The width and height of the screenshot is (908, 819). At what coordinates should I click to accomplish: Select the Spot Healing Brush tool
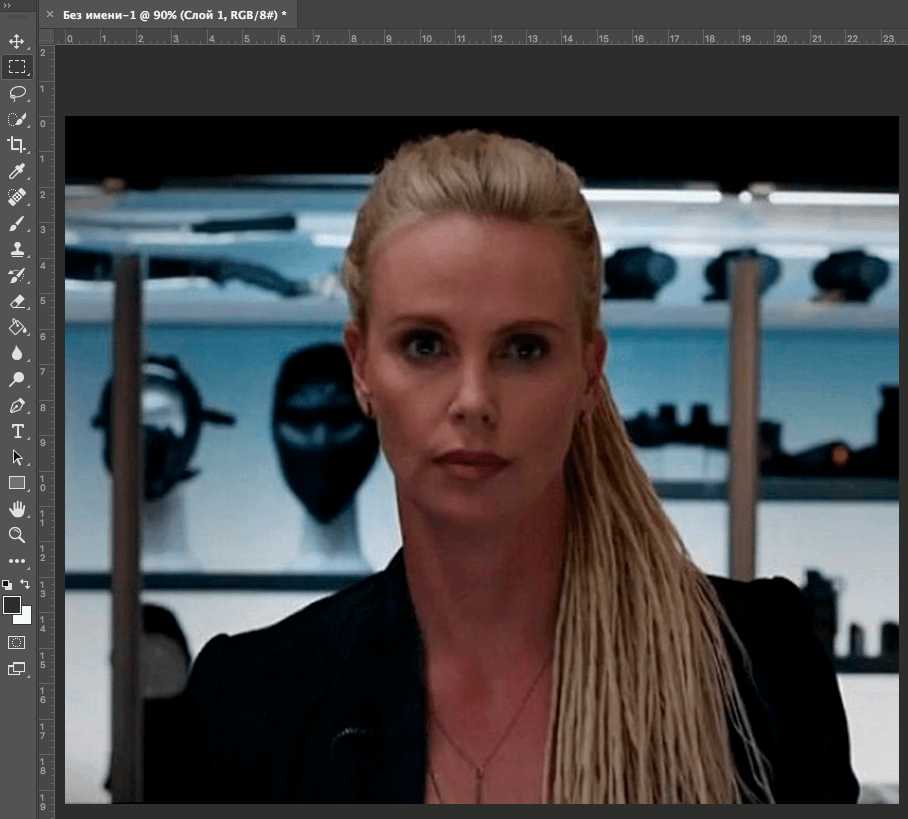coord(17,198)
